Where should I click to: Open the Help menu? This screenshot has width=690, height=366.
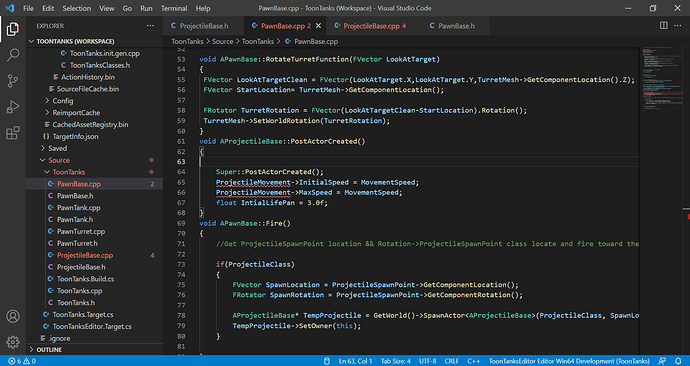click(203, 8)
